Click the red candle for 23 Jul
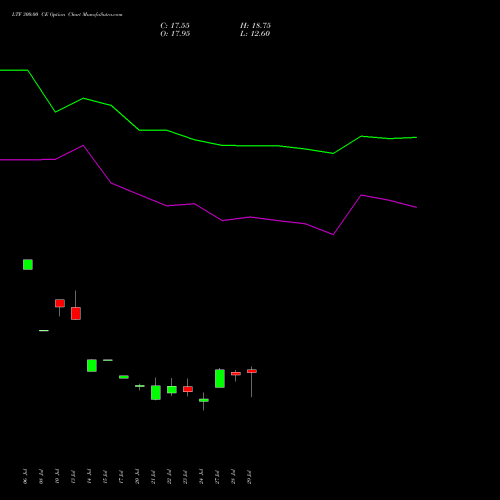This screenshot has height=500, width=500. pyautogui.click(x=188, y=389)
